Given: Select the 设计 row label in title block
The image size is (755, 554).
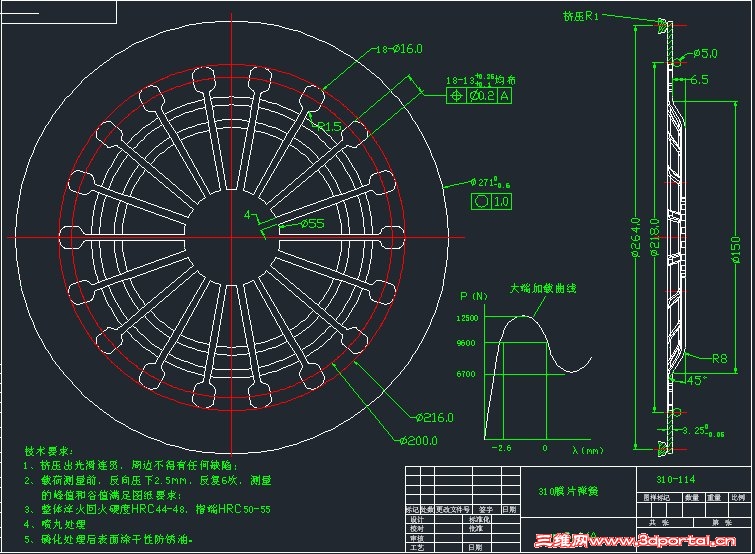Looking at the screenshot, I should tap(417, 520).
